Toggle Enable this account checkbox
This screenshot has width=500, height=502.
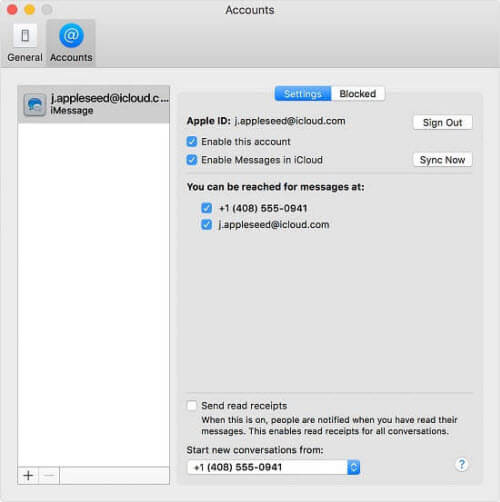192,142
